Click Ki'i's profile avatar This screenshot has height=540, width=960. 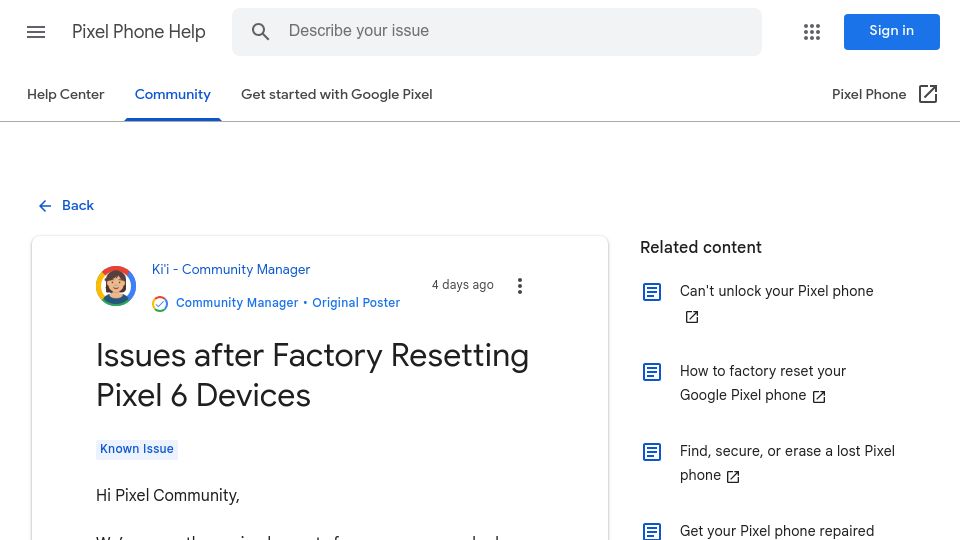(116, 286)
